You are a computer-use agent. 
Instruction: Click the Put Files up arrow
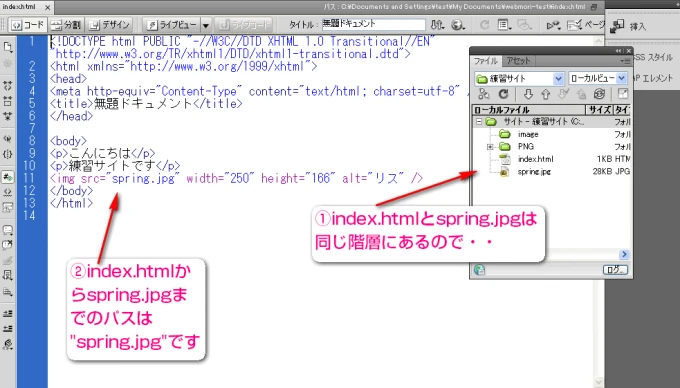[546, 94]
